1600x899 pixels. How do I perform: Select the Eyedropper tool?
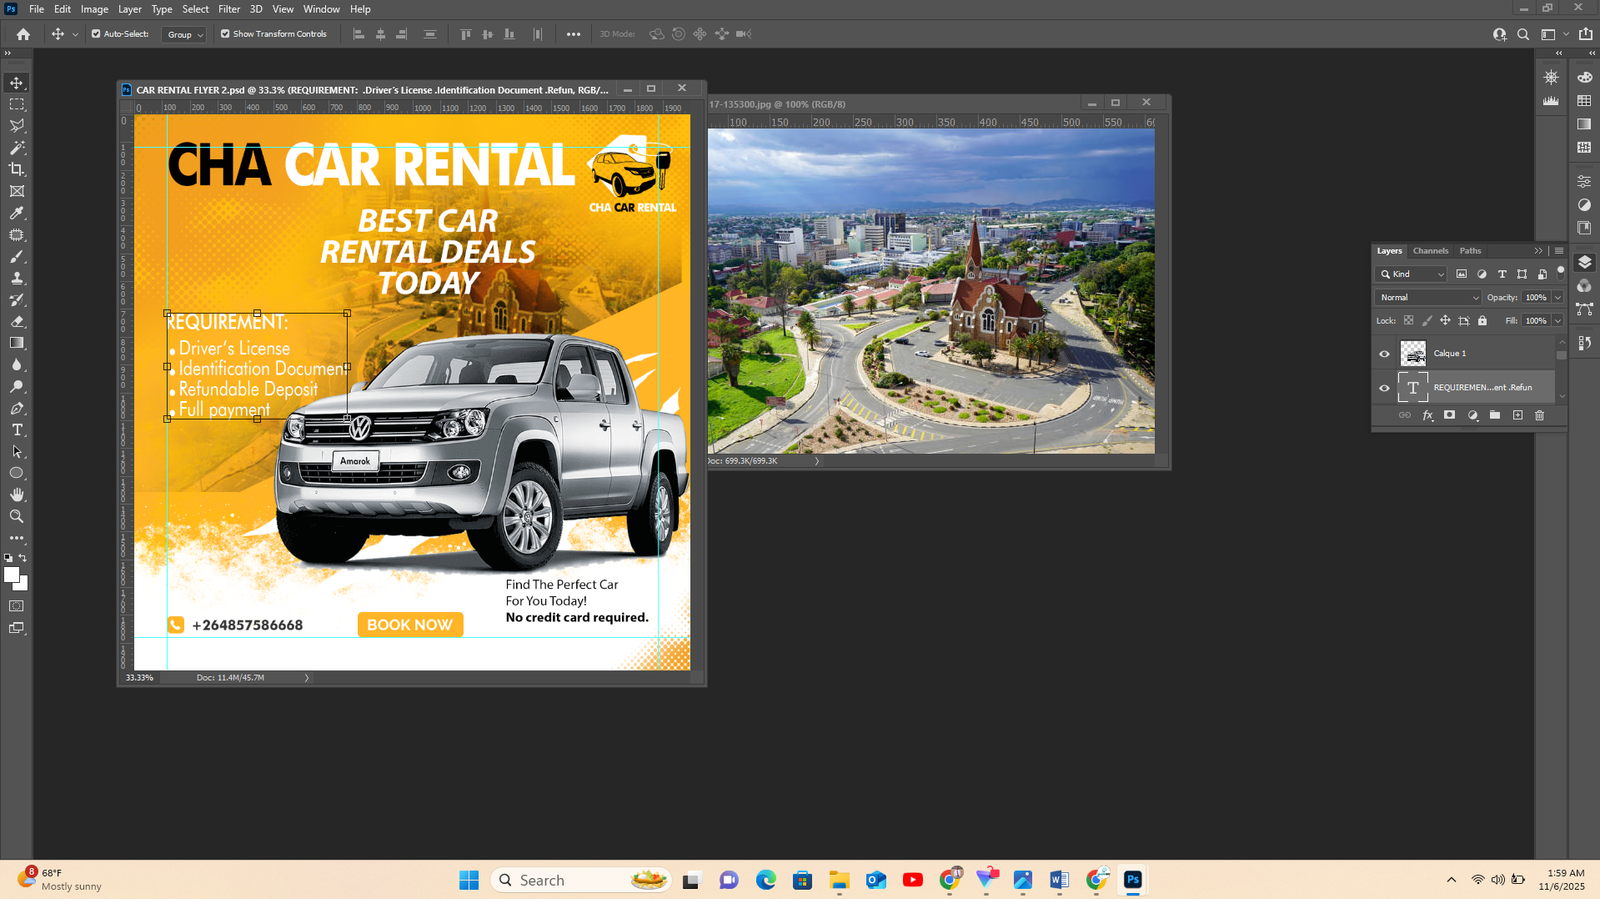coord(17,213)
